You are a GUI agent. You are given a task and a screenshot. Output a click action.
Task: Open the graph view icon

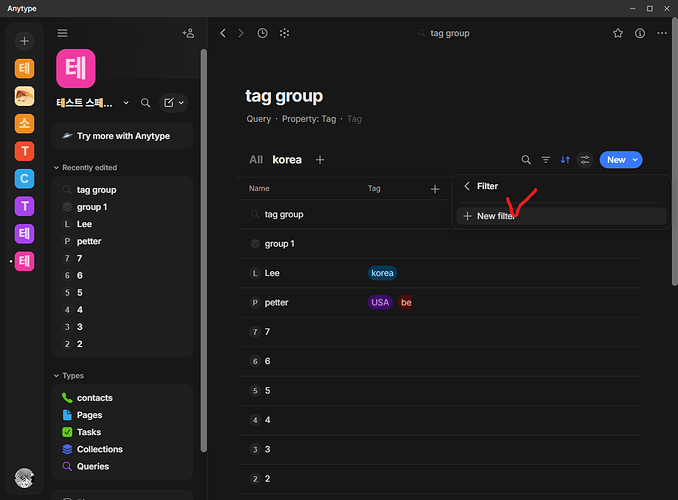[284, 33]
